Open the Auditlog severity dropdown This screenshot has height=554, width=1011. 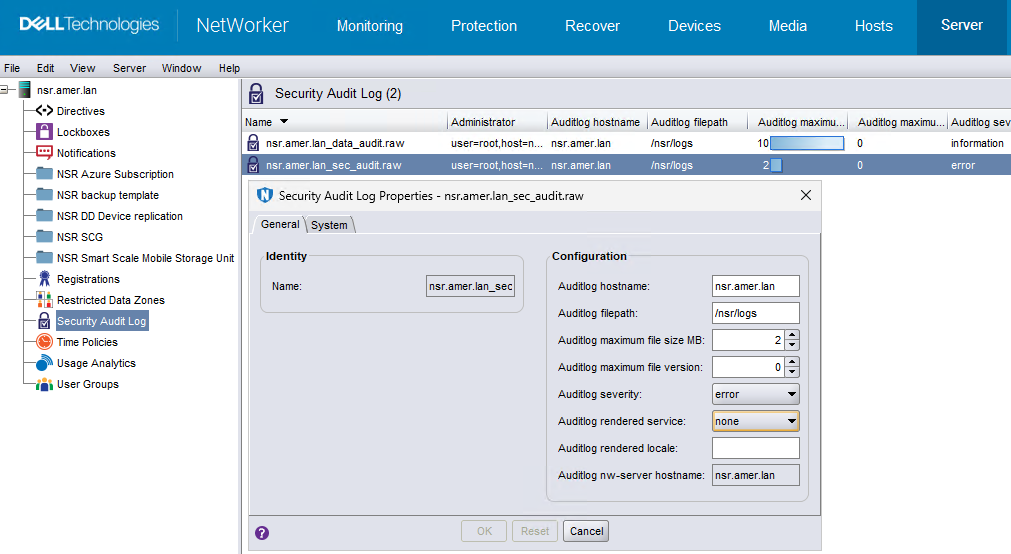[x=791, y=394]
